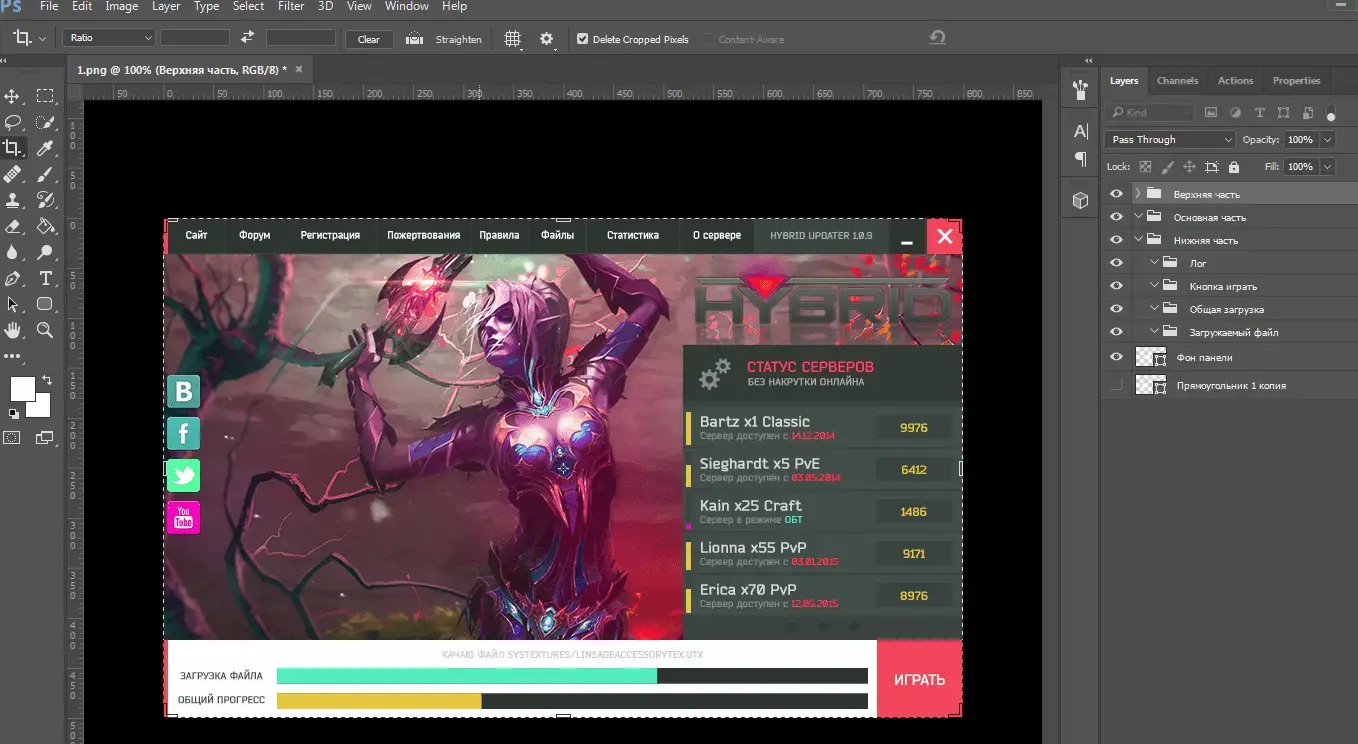Collapse the Загружаемый файл group
Screen dimensions: 1358x744
click(x=1155, y=332)
